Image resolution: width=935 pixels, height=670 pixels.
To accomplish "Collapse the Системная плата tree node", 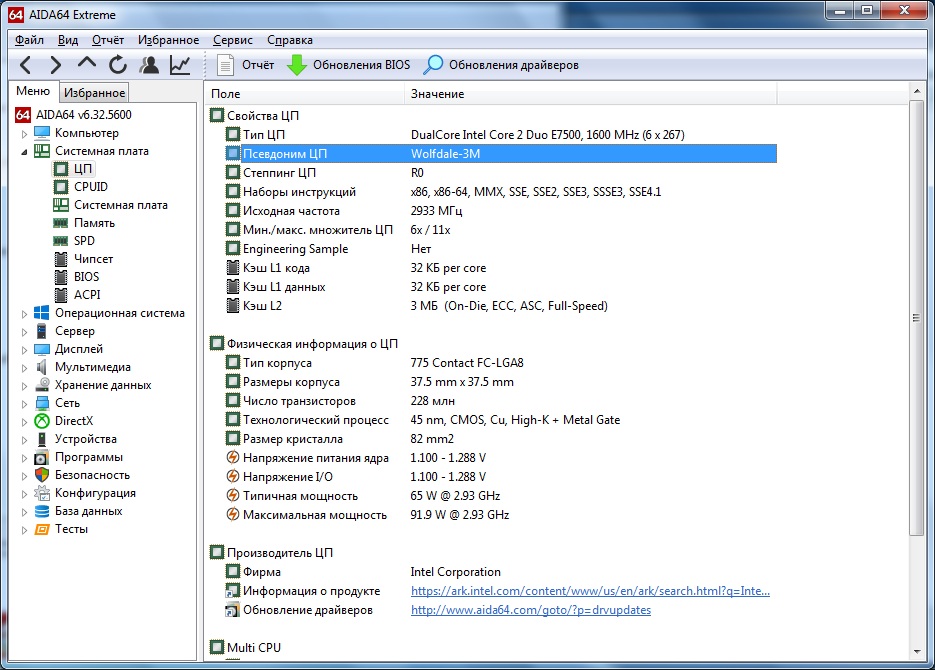I will (24, 151).
